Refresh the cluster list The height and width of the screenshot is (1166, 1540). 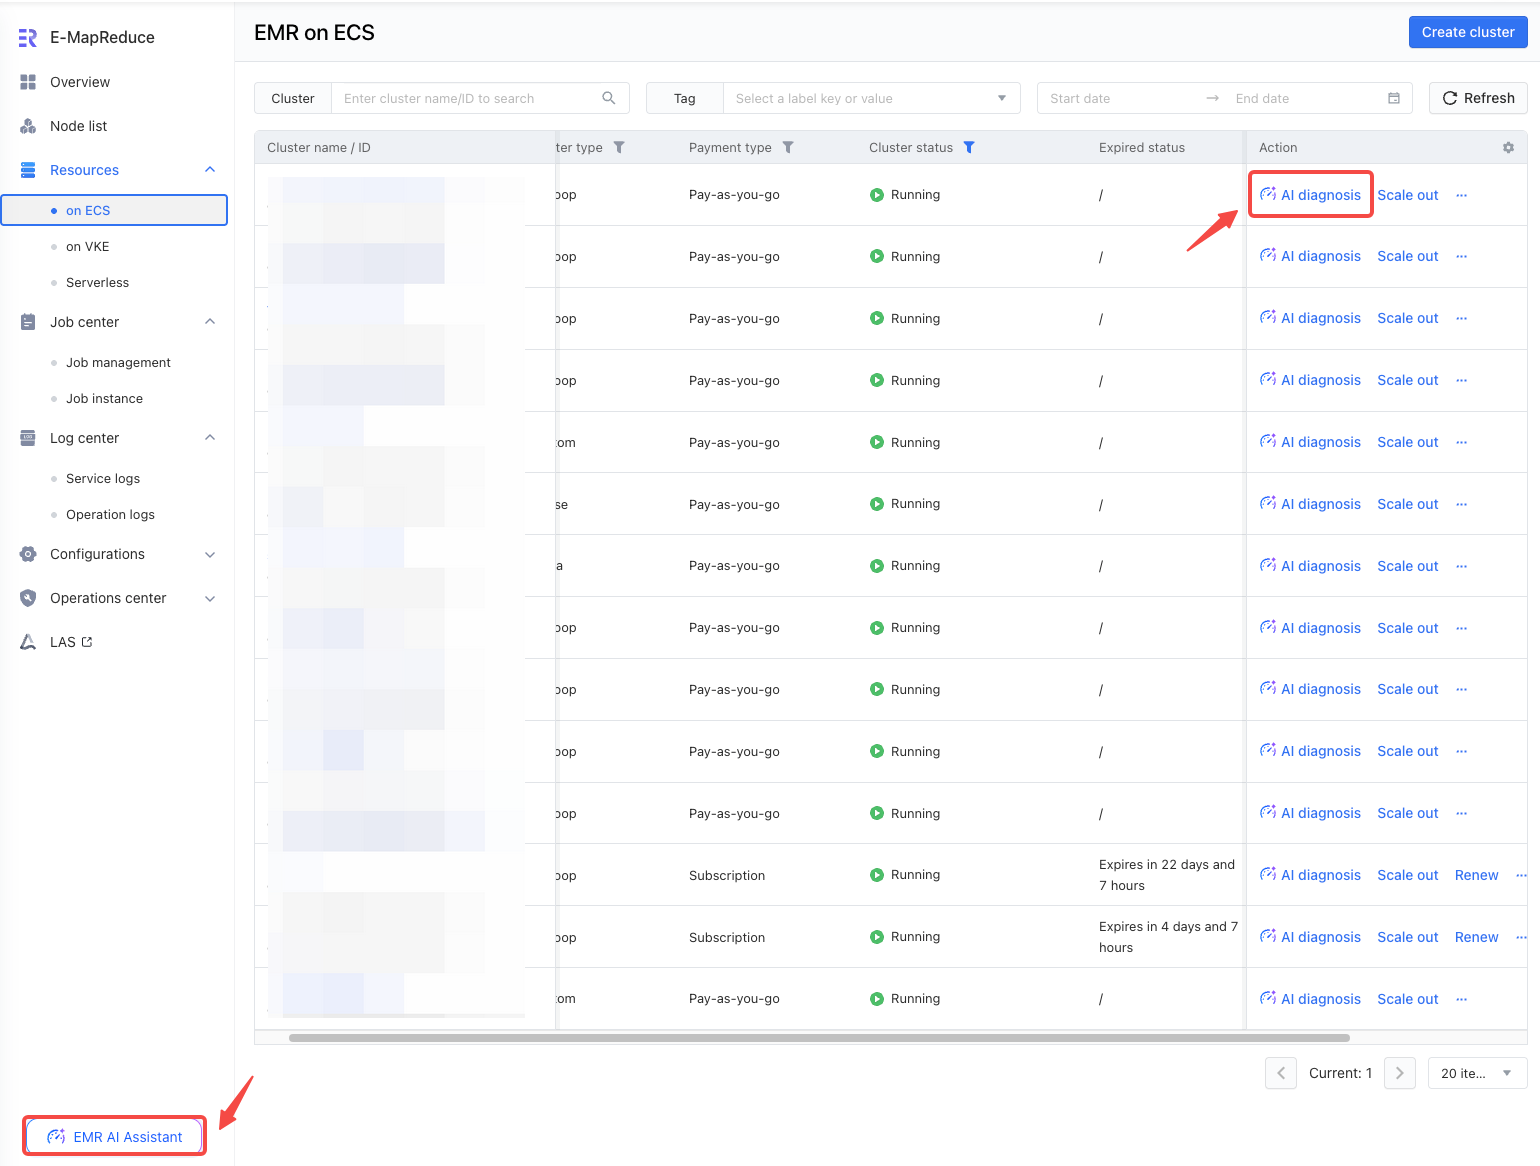1478,98
